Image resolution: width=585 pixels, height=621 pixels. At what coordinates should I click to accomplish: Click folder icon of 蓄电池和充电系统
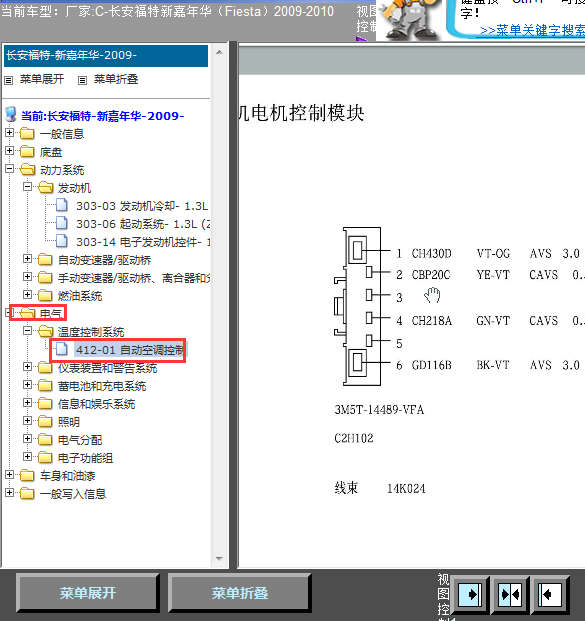coord(45,385)
